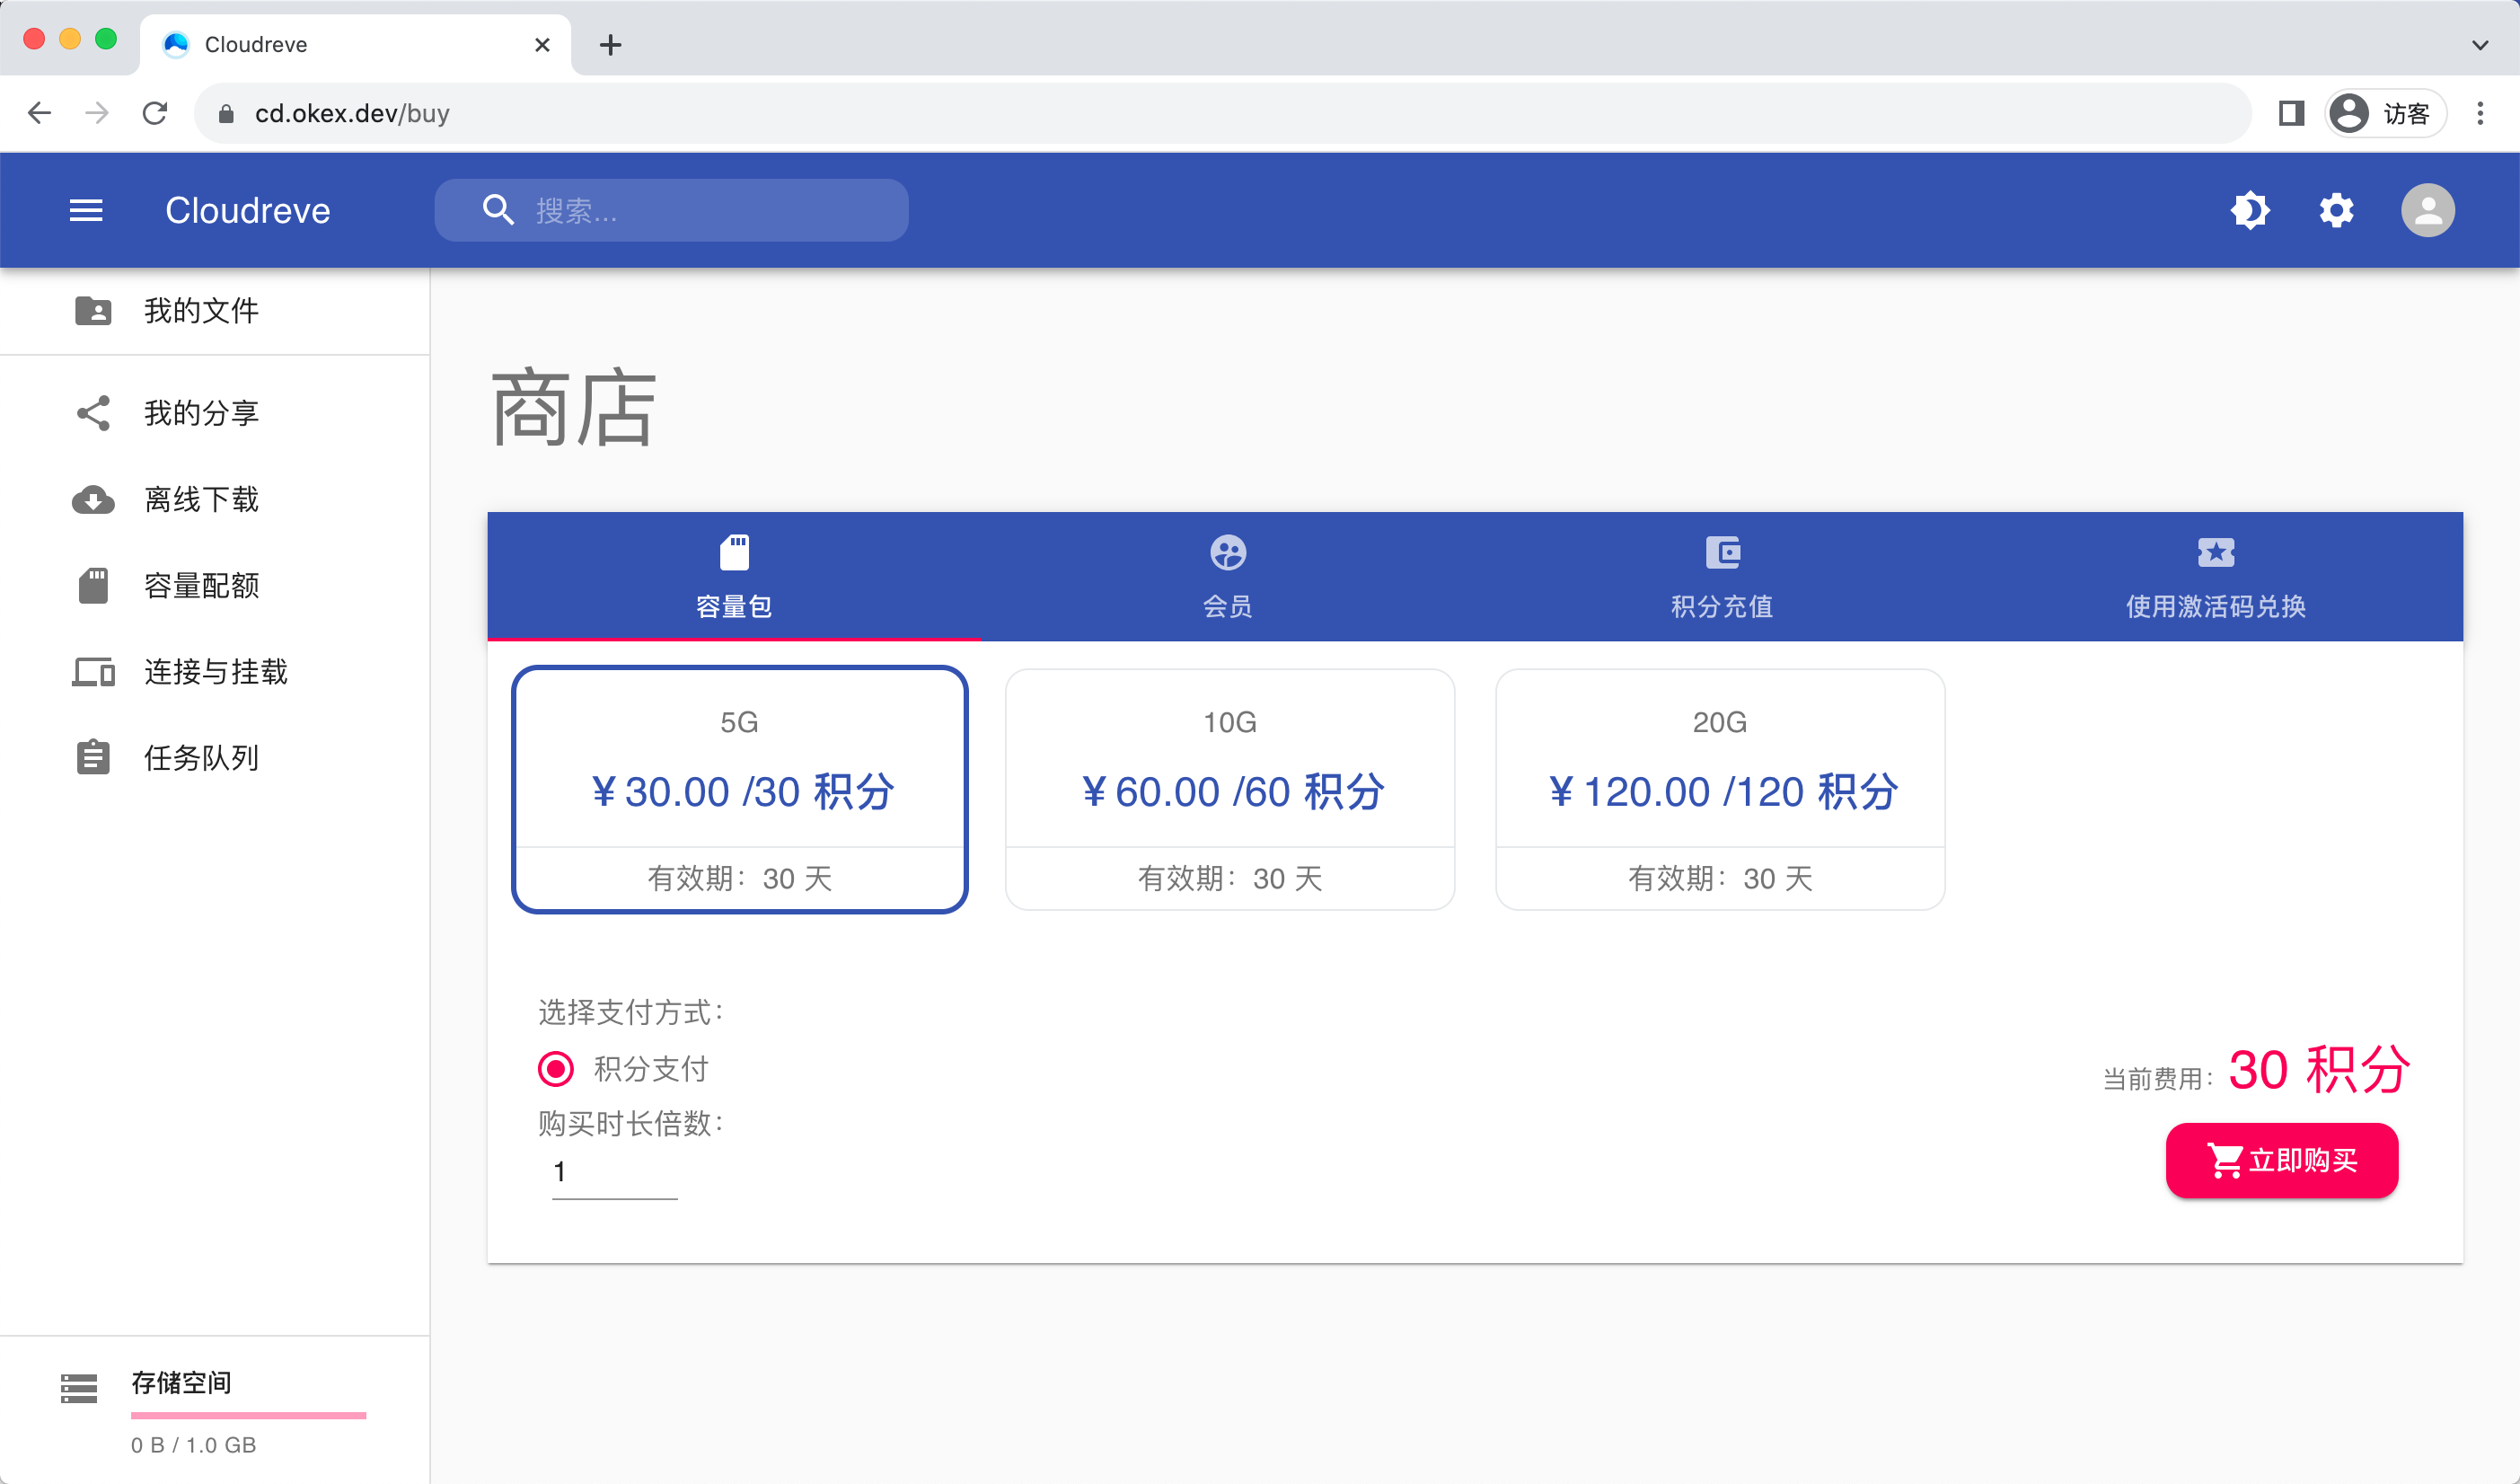Switch to the 容量包 tab
2520x1484 pixels.
coord(734,577)
